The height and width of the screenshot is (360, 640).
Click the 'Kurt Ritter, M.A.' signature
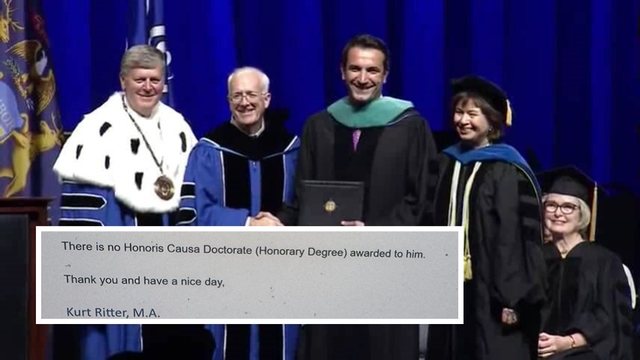click(113, 313)
